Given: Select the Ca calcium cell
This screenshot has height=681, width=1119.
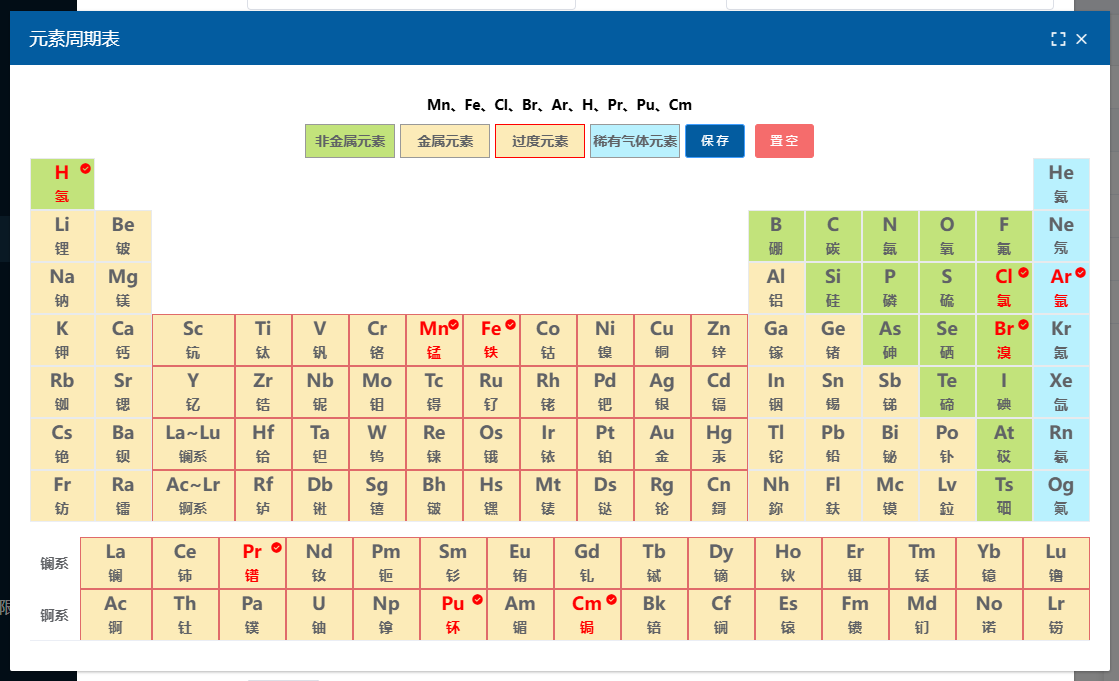Looking at the screenshot, I should point(123,340).
